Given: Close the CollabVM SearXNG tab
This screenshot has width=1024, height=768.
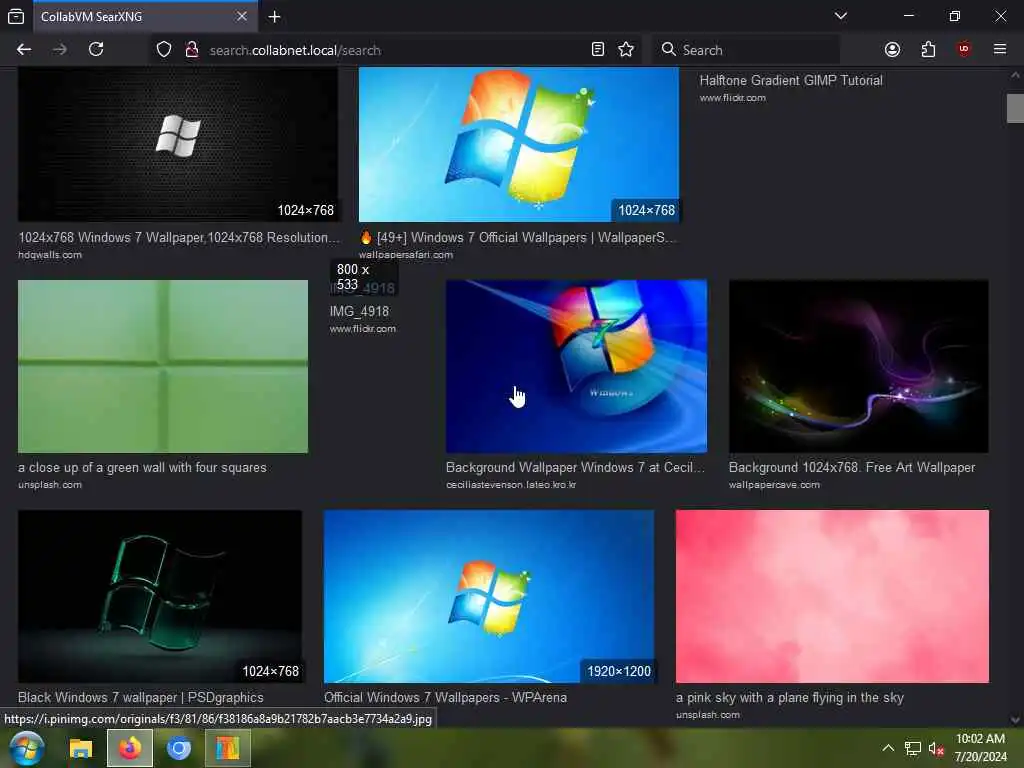Looking at the screenshot, I should pos(242,16).
